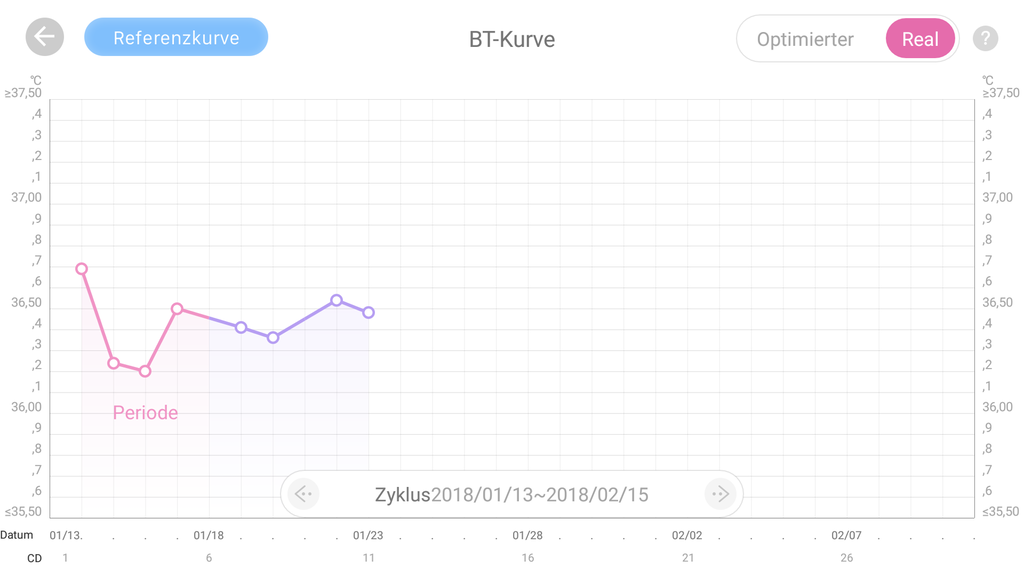Screen dimensions: 1024x576
Task: Click the Zyklus date range label
Action: 511,495
